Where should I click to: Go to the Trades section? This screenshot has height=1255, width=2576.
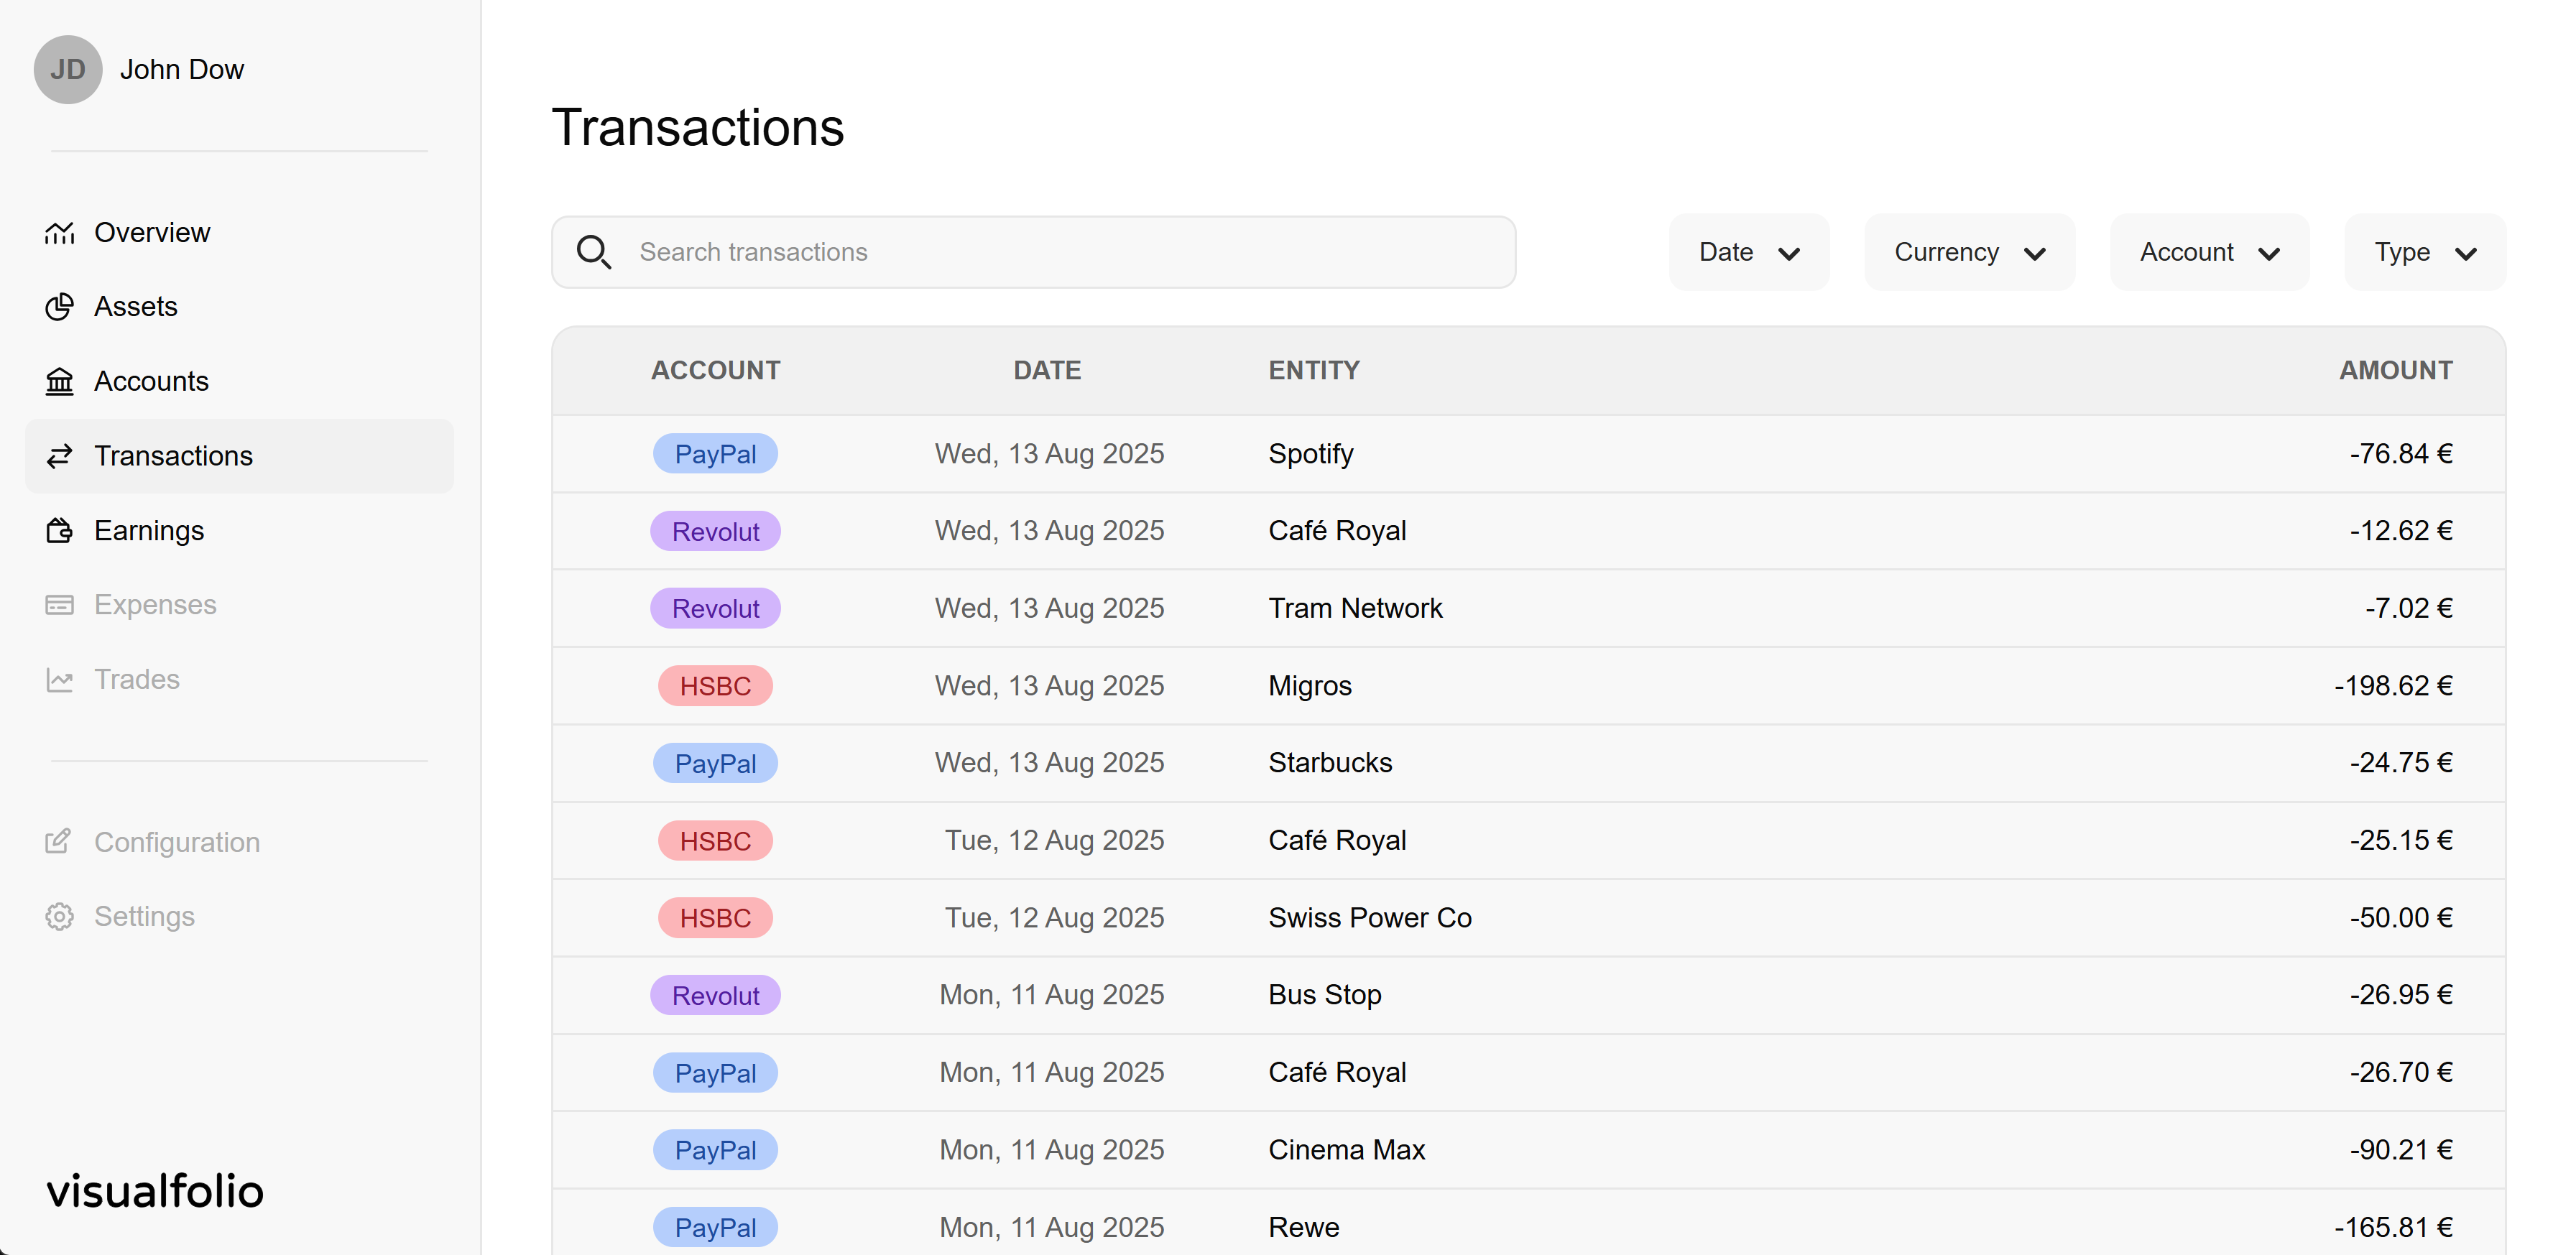(137, 679)
